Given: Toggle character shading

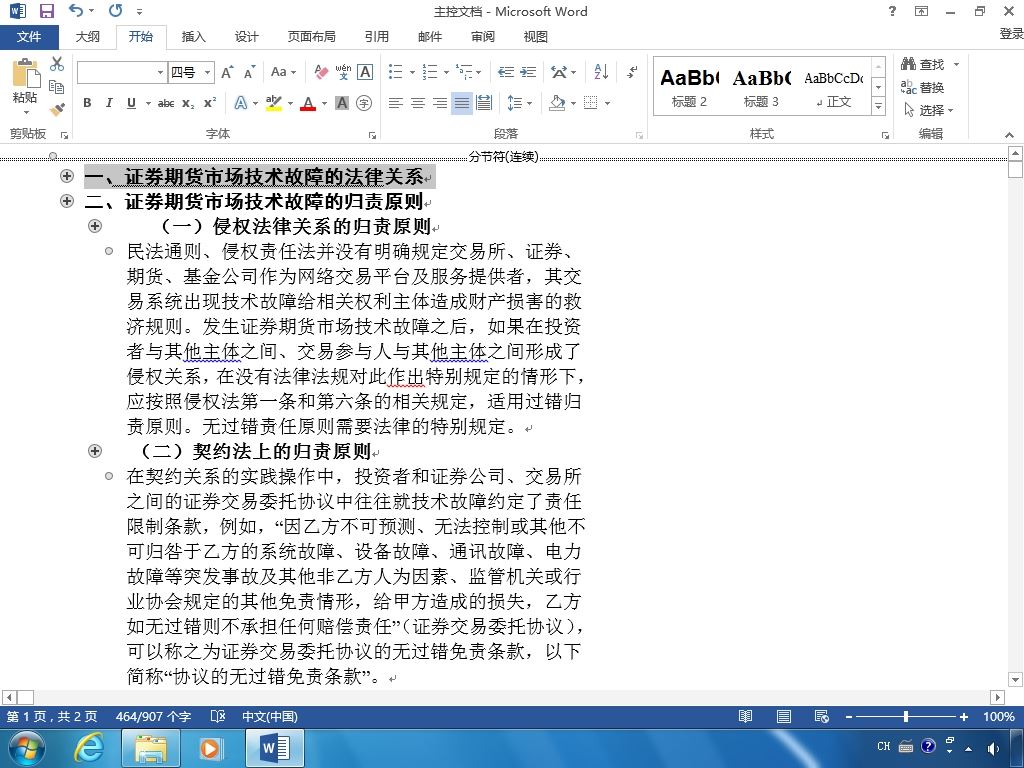Looking at the screenshot, I should [342, 103].
